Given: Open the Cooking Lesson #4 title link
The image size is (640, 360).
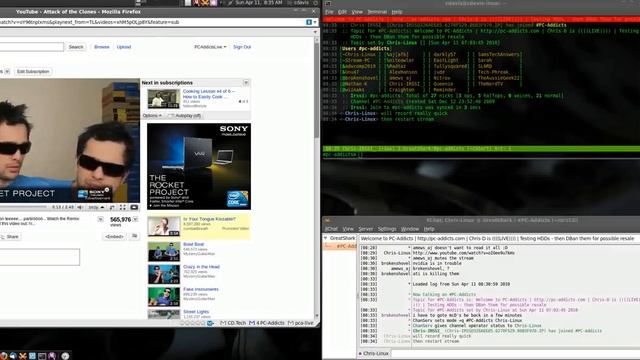Looking at the screenshot, I should point(209,94).
